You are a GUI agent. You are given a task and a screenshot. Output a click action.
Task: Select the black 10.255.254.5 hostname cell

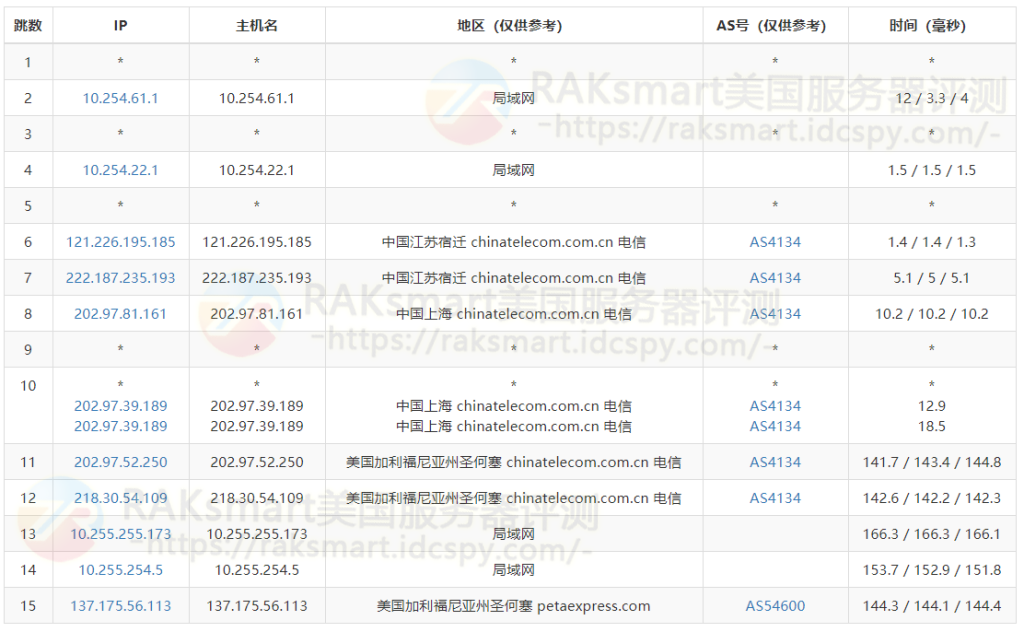point(257,569)
